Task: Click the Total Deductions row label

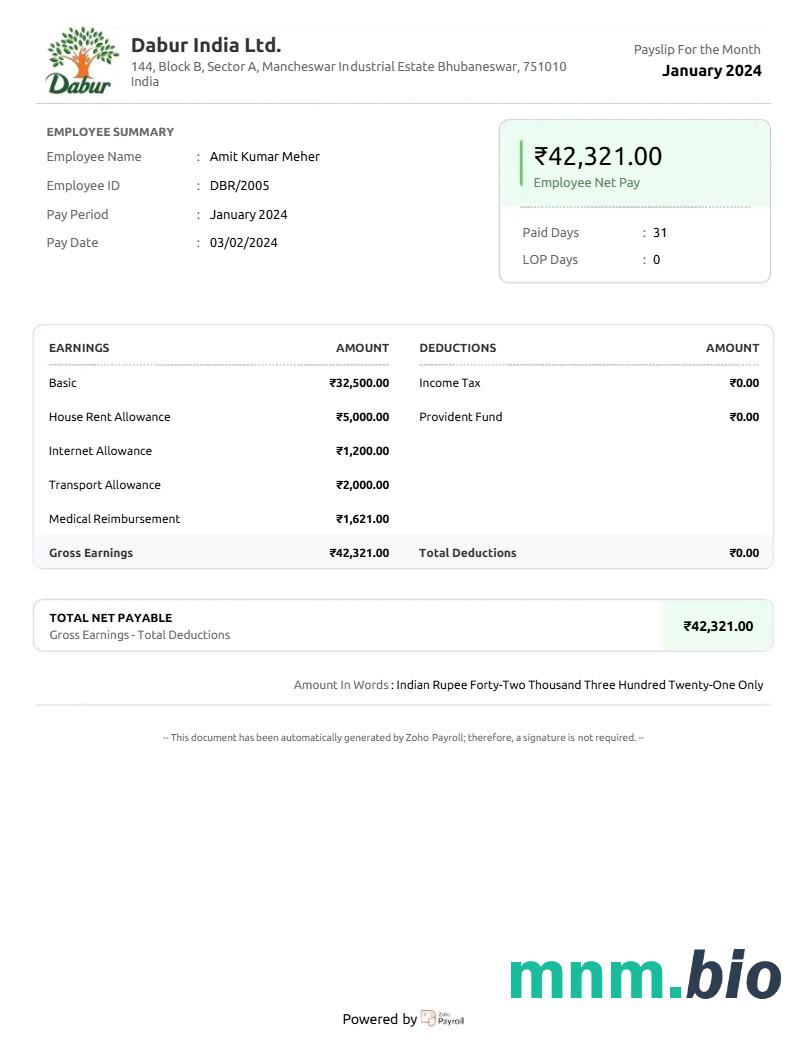Action: point(468,553)
